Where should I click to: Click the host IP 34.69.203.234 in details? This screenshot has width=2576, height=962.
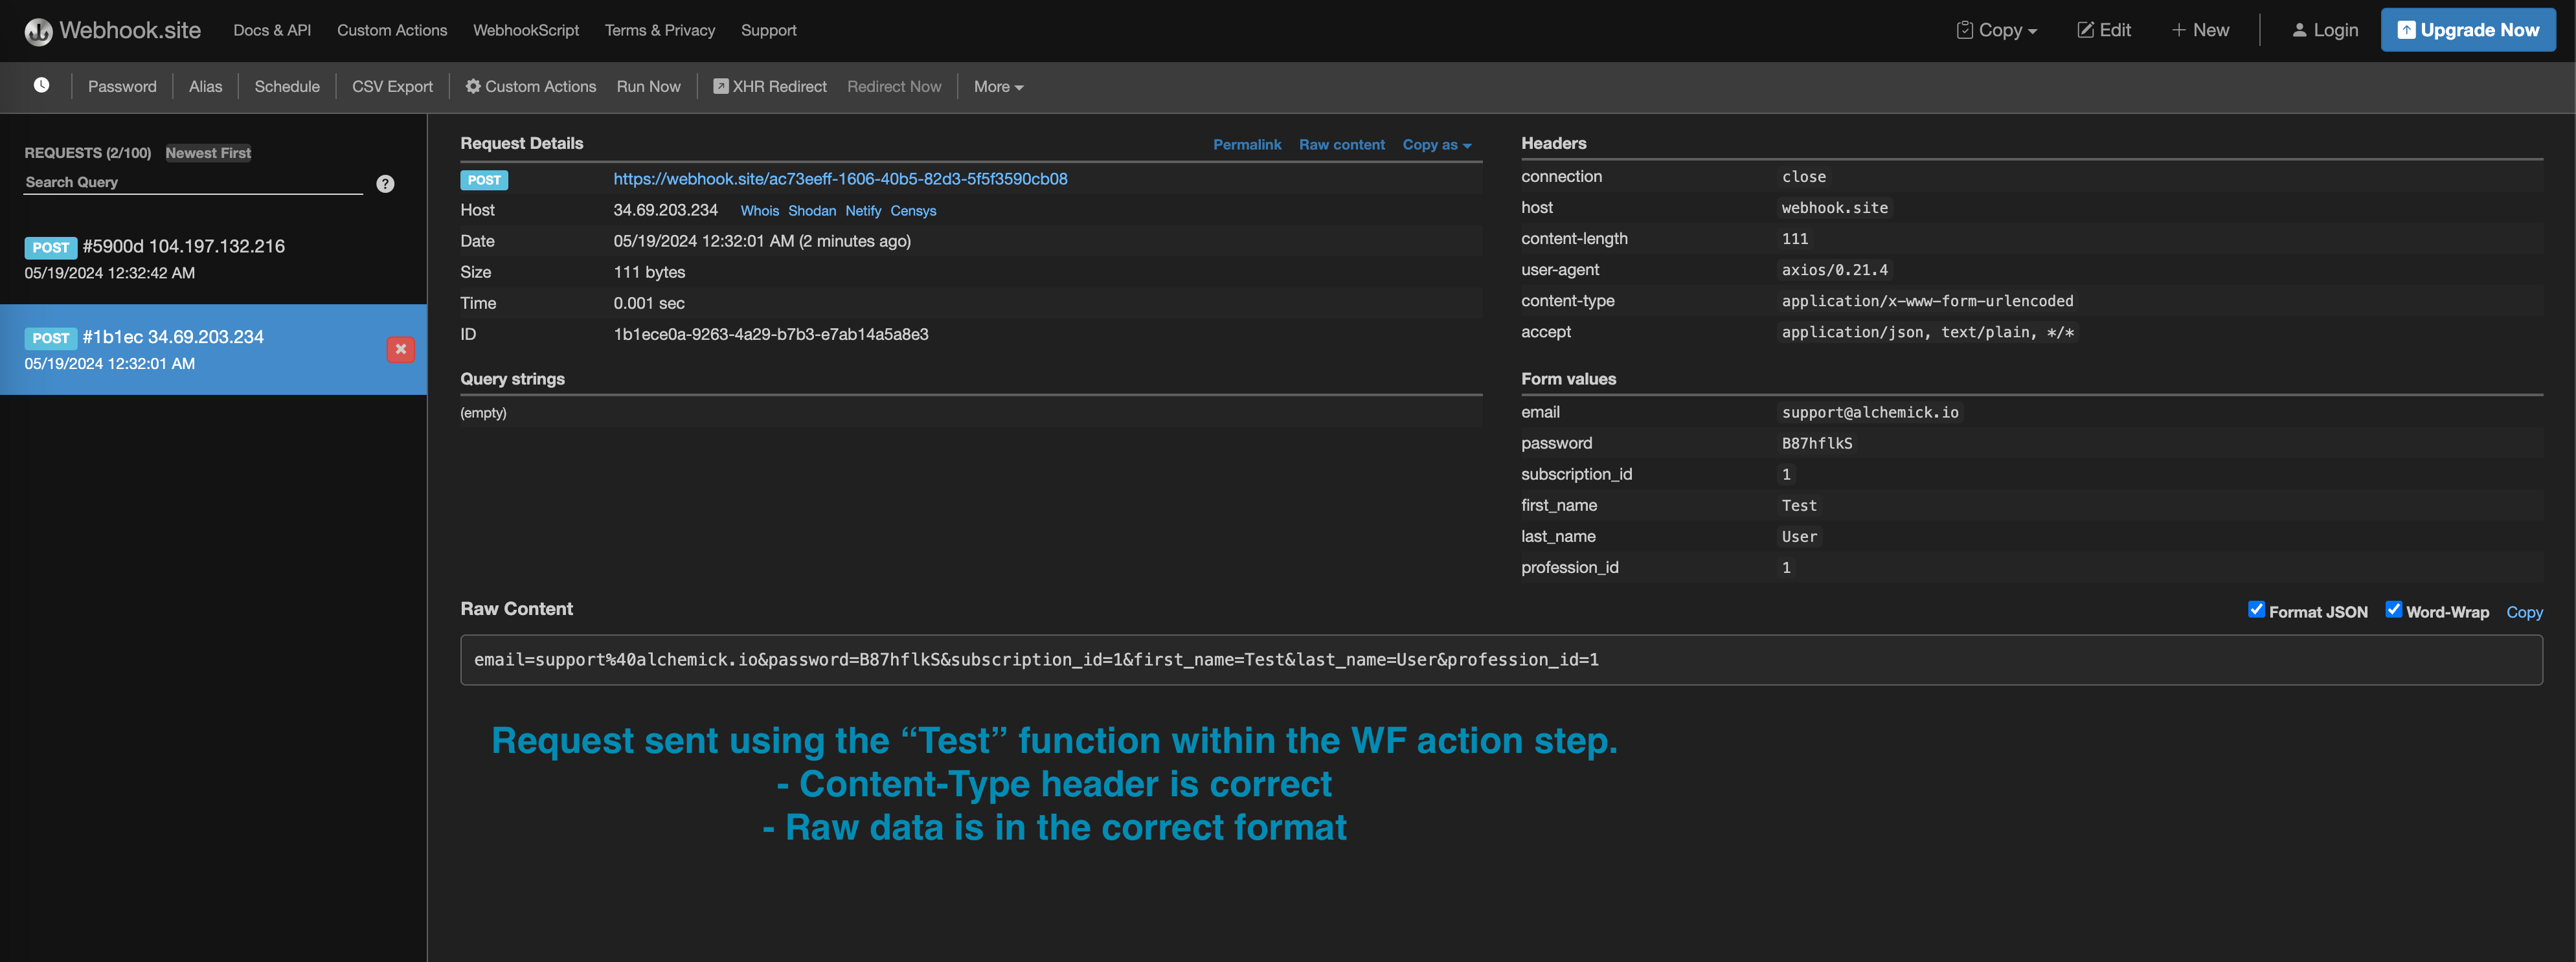(665, 210)
